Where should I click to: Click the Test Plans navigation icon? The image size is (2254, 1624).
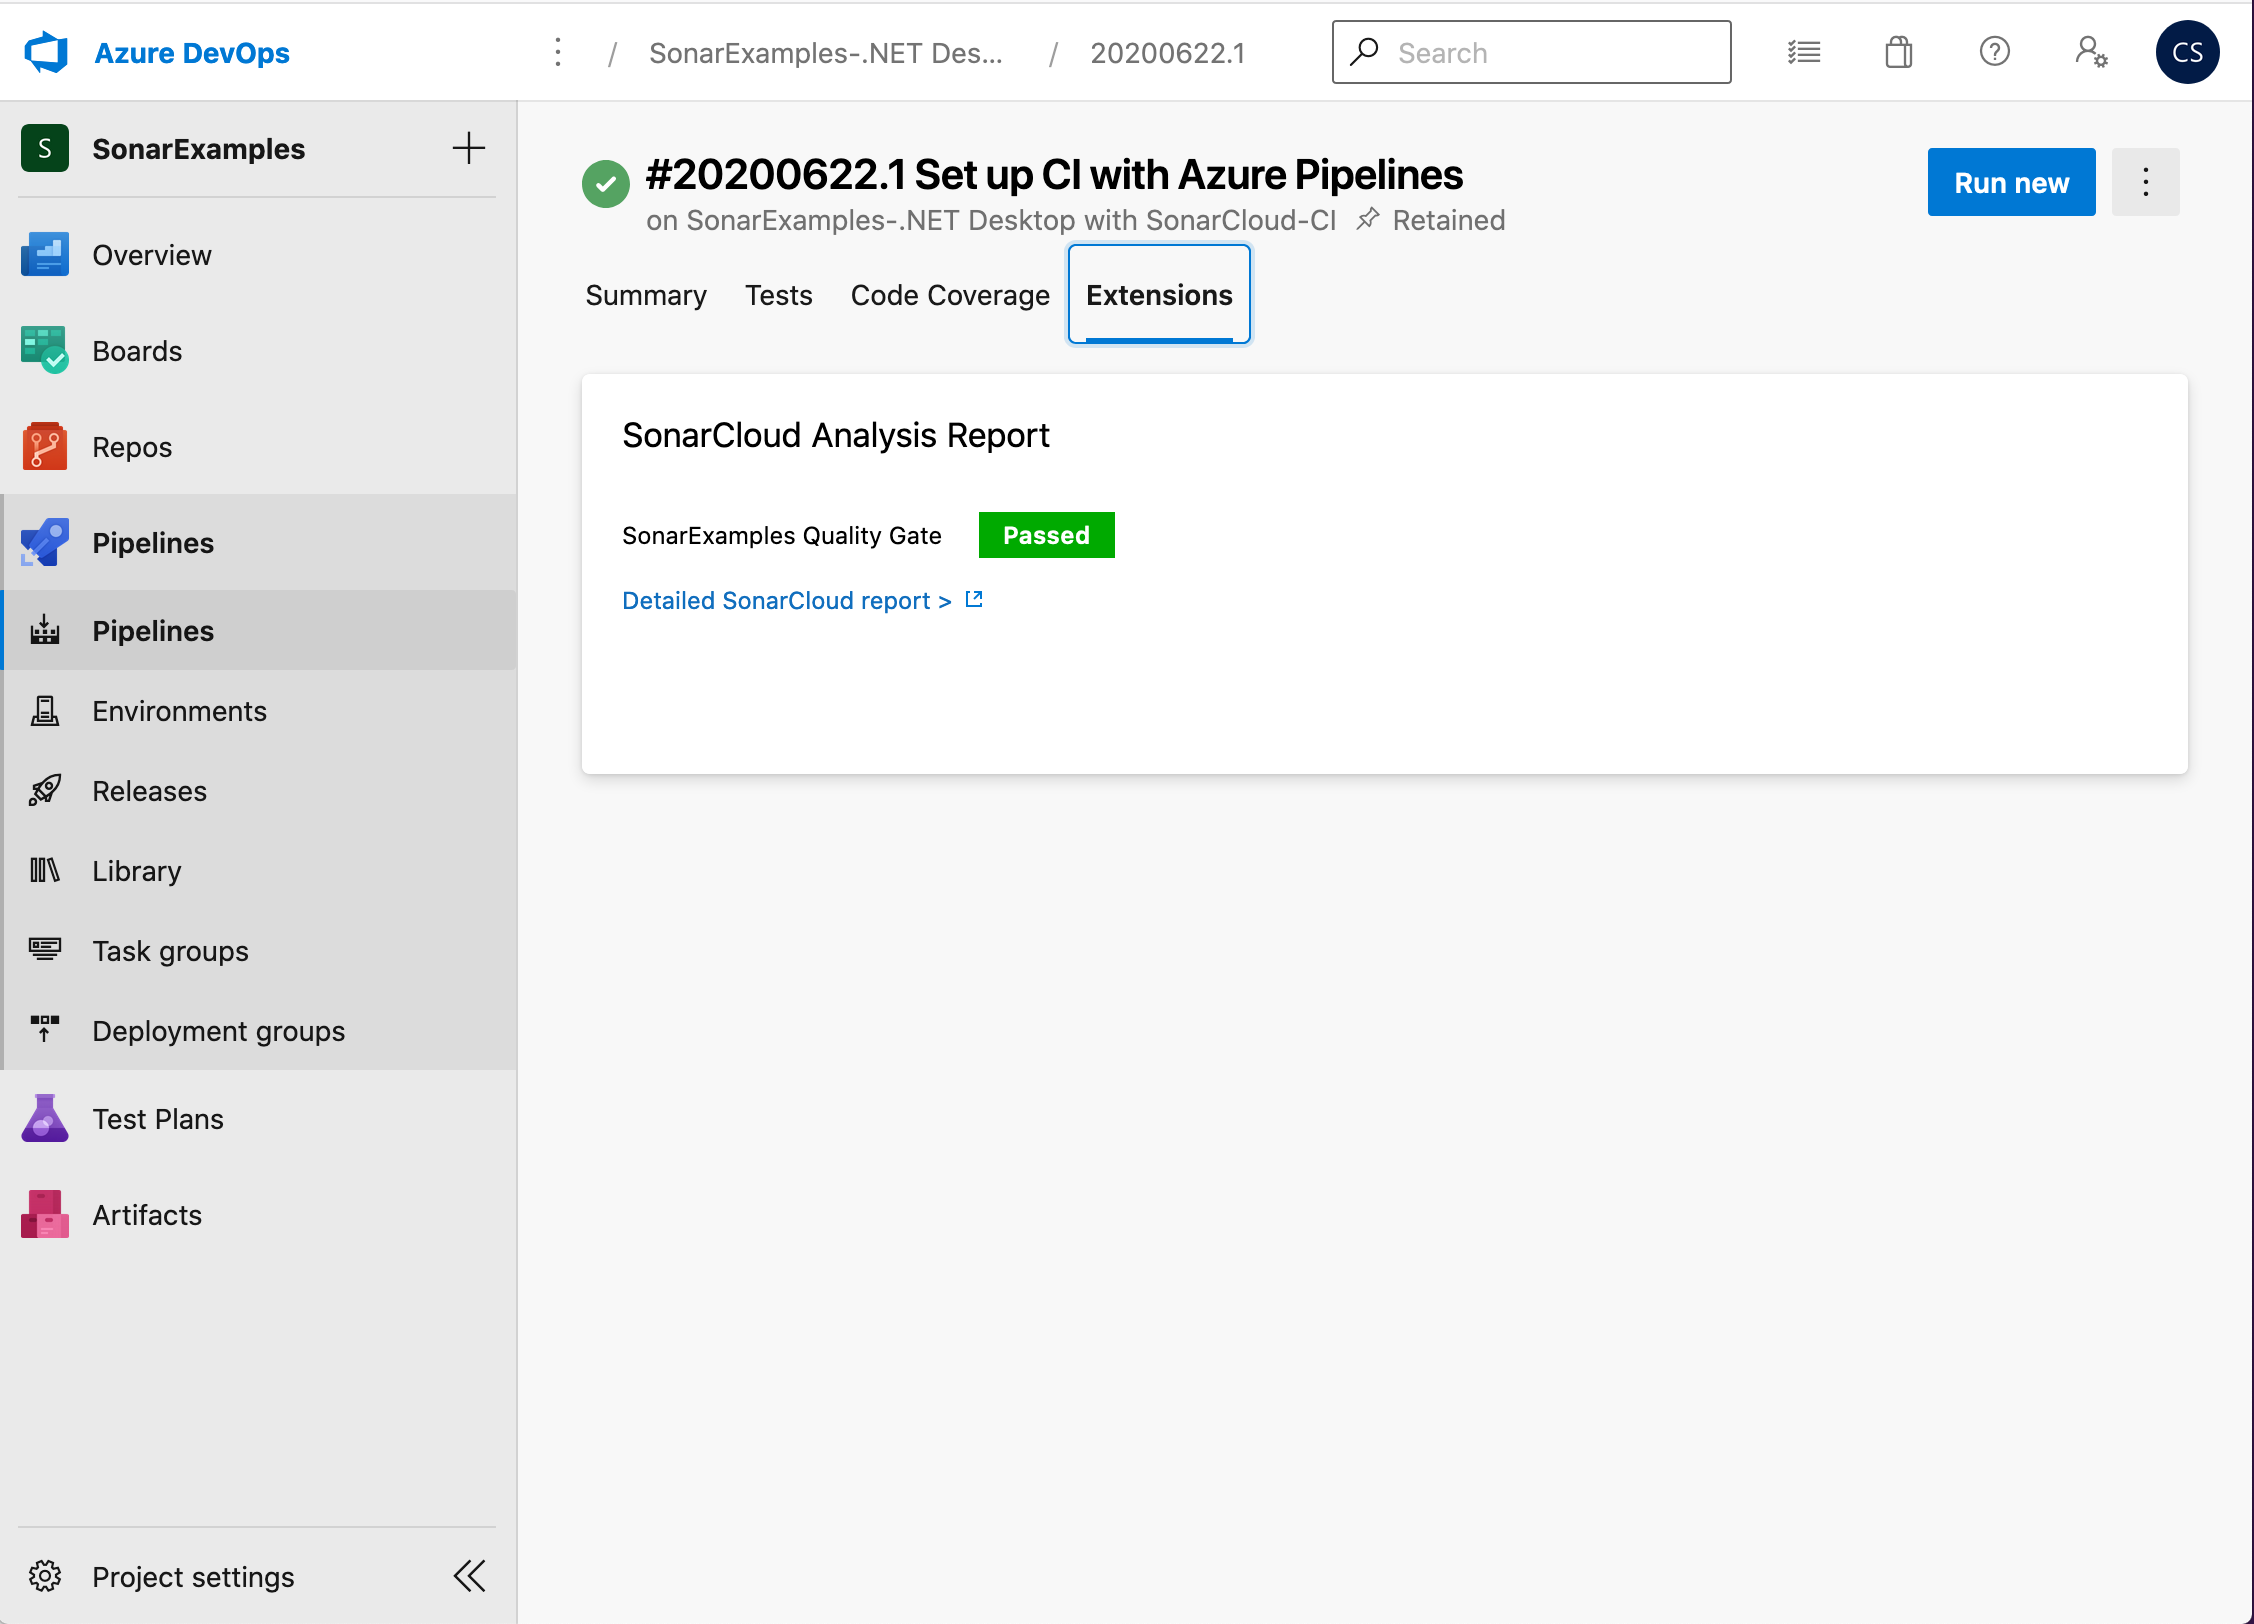pos(46,1118)
